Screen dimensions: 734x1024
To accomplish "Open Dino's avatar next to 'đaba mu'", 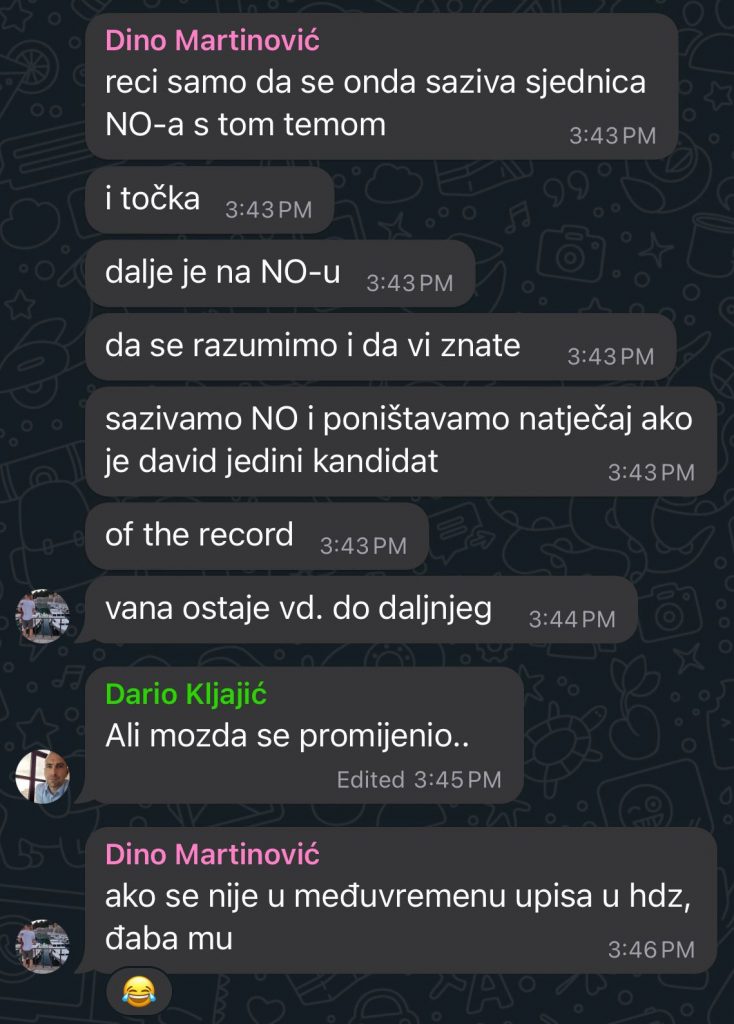I will click(x=42, y=947).
